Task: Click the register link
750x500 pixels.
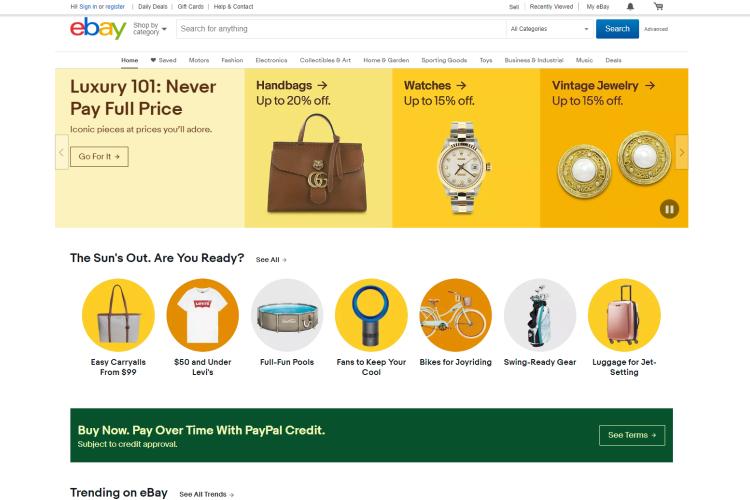Action: [x=115, y=7]
